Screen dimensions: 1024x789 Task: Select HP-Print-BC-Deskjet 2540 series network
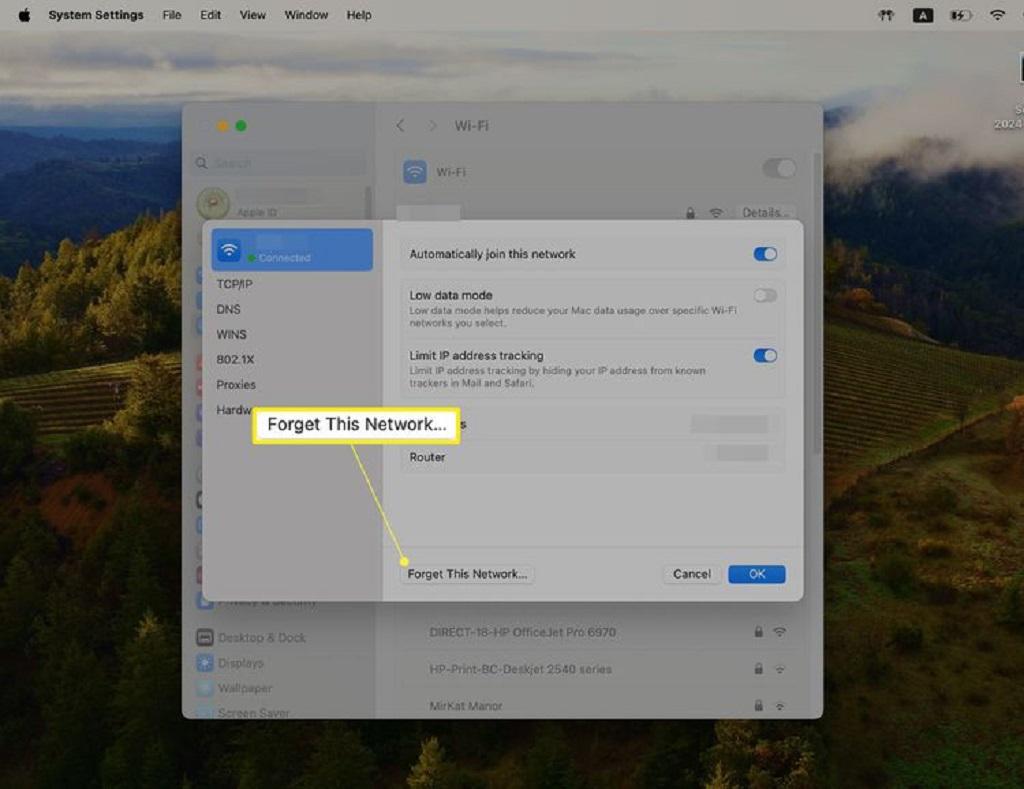pos(520,669)
